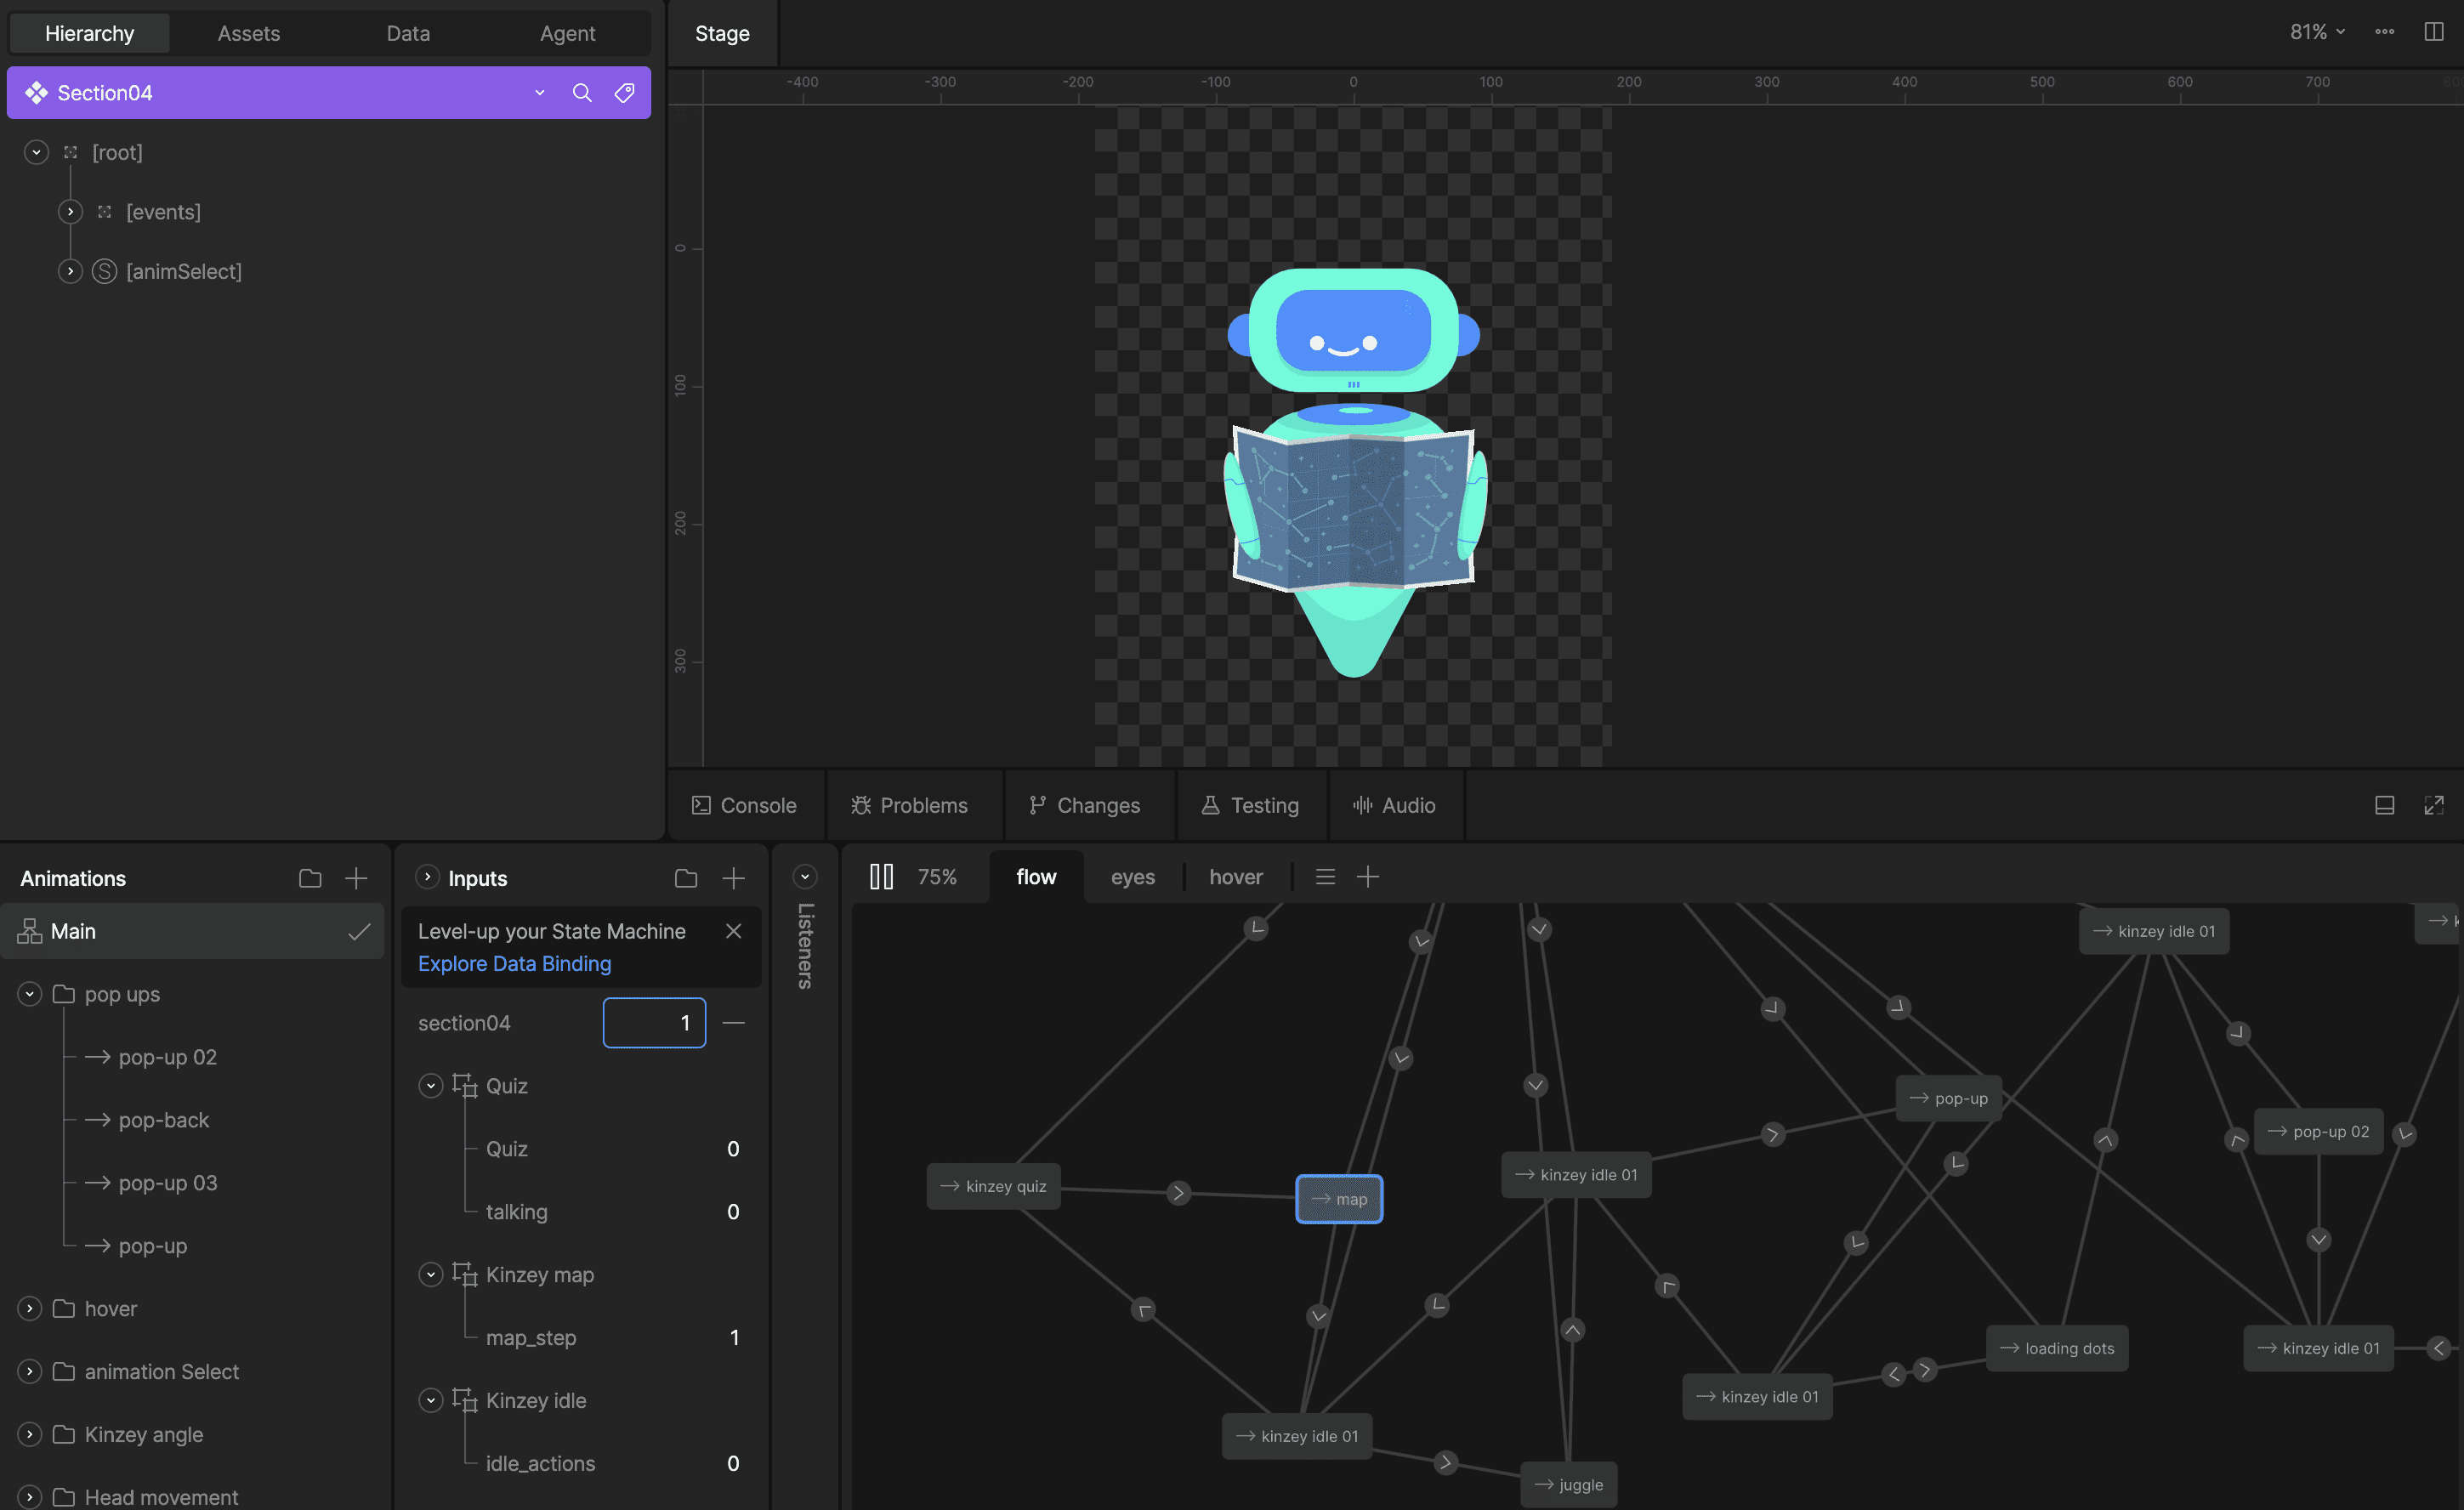The width and height of the screenshot is (2464, 1510).
Task: Expand the hover animations folder
Action: pyautogui.click(x=30, y=1308)
